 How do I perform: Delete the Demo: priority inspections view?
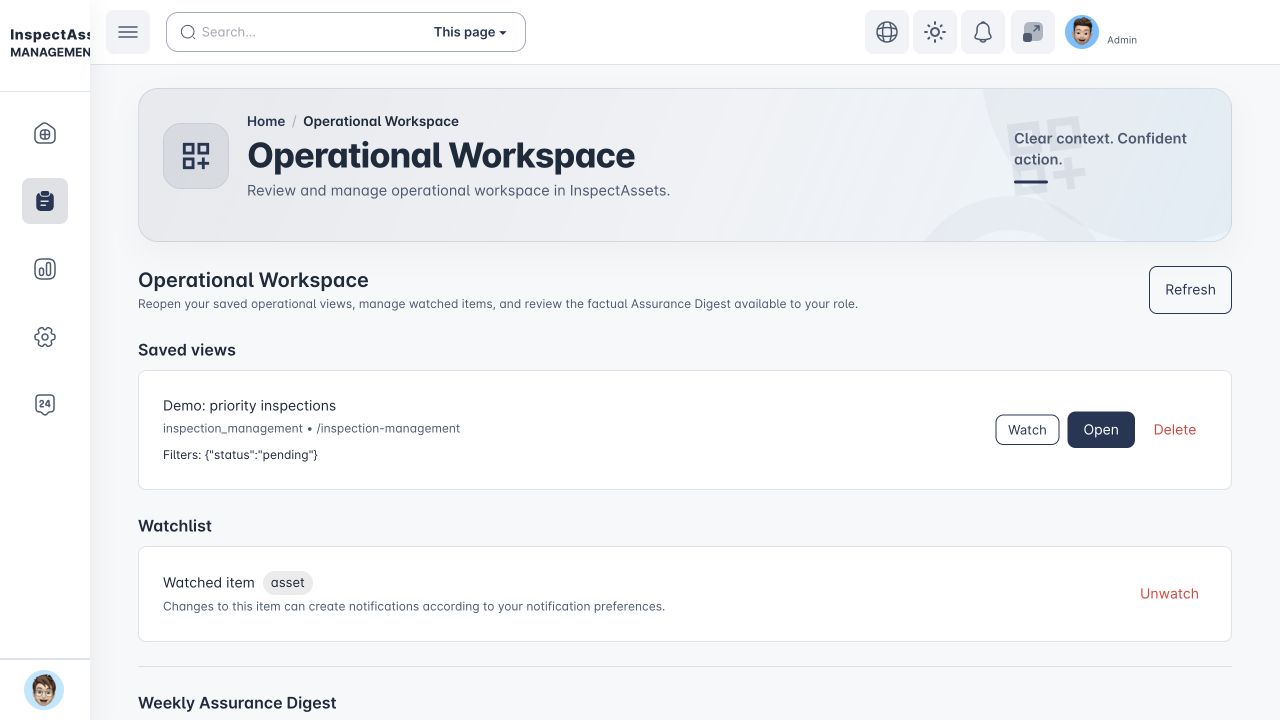point(1175,430)
